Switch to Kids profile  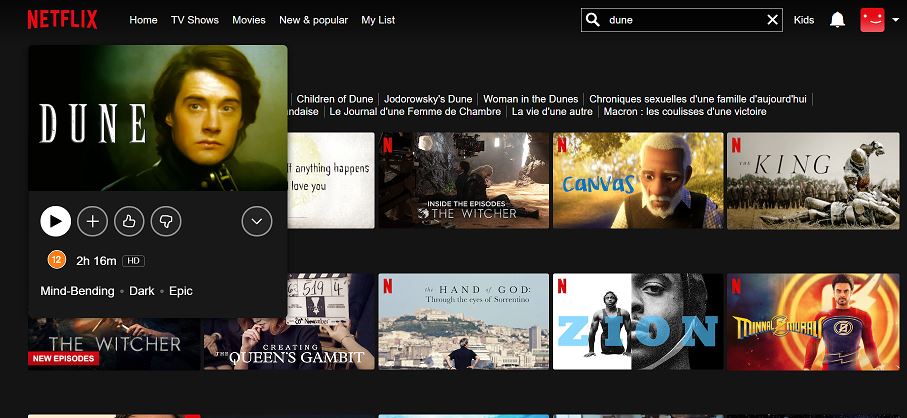click(804, 20)
